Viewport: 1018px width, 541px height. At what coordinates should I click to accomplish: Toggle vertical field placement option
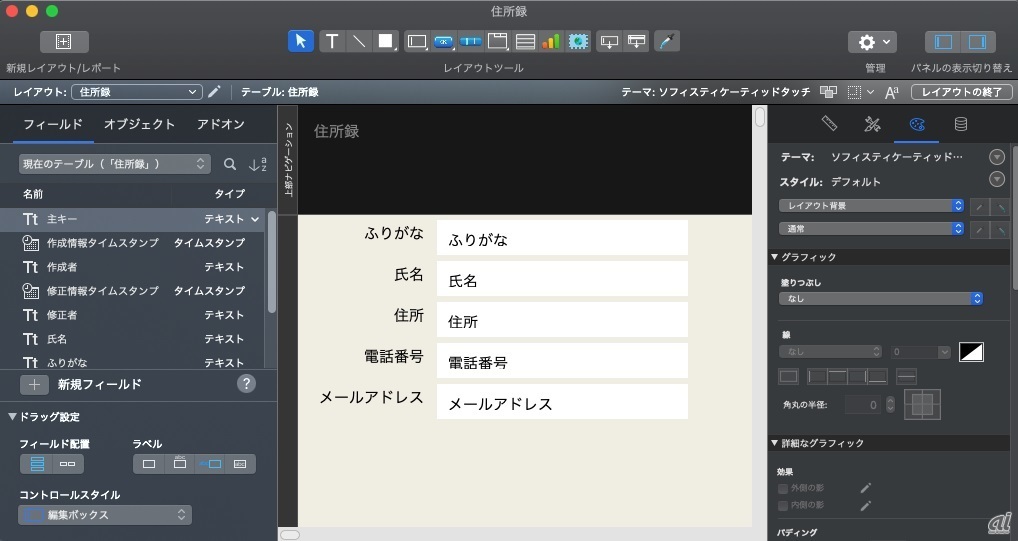(x=38, y=464)
